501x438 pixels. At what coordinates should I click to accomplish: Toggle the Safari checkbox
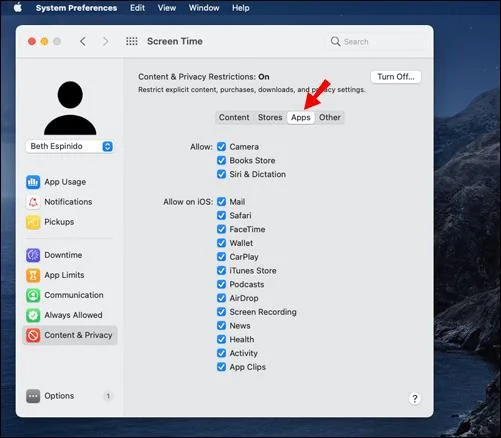pyautogui.click(x=221, y=215)
